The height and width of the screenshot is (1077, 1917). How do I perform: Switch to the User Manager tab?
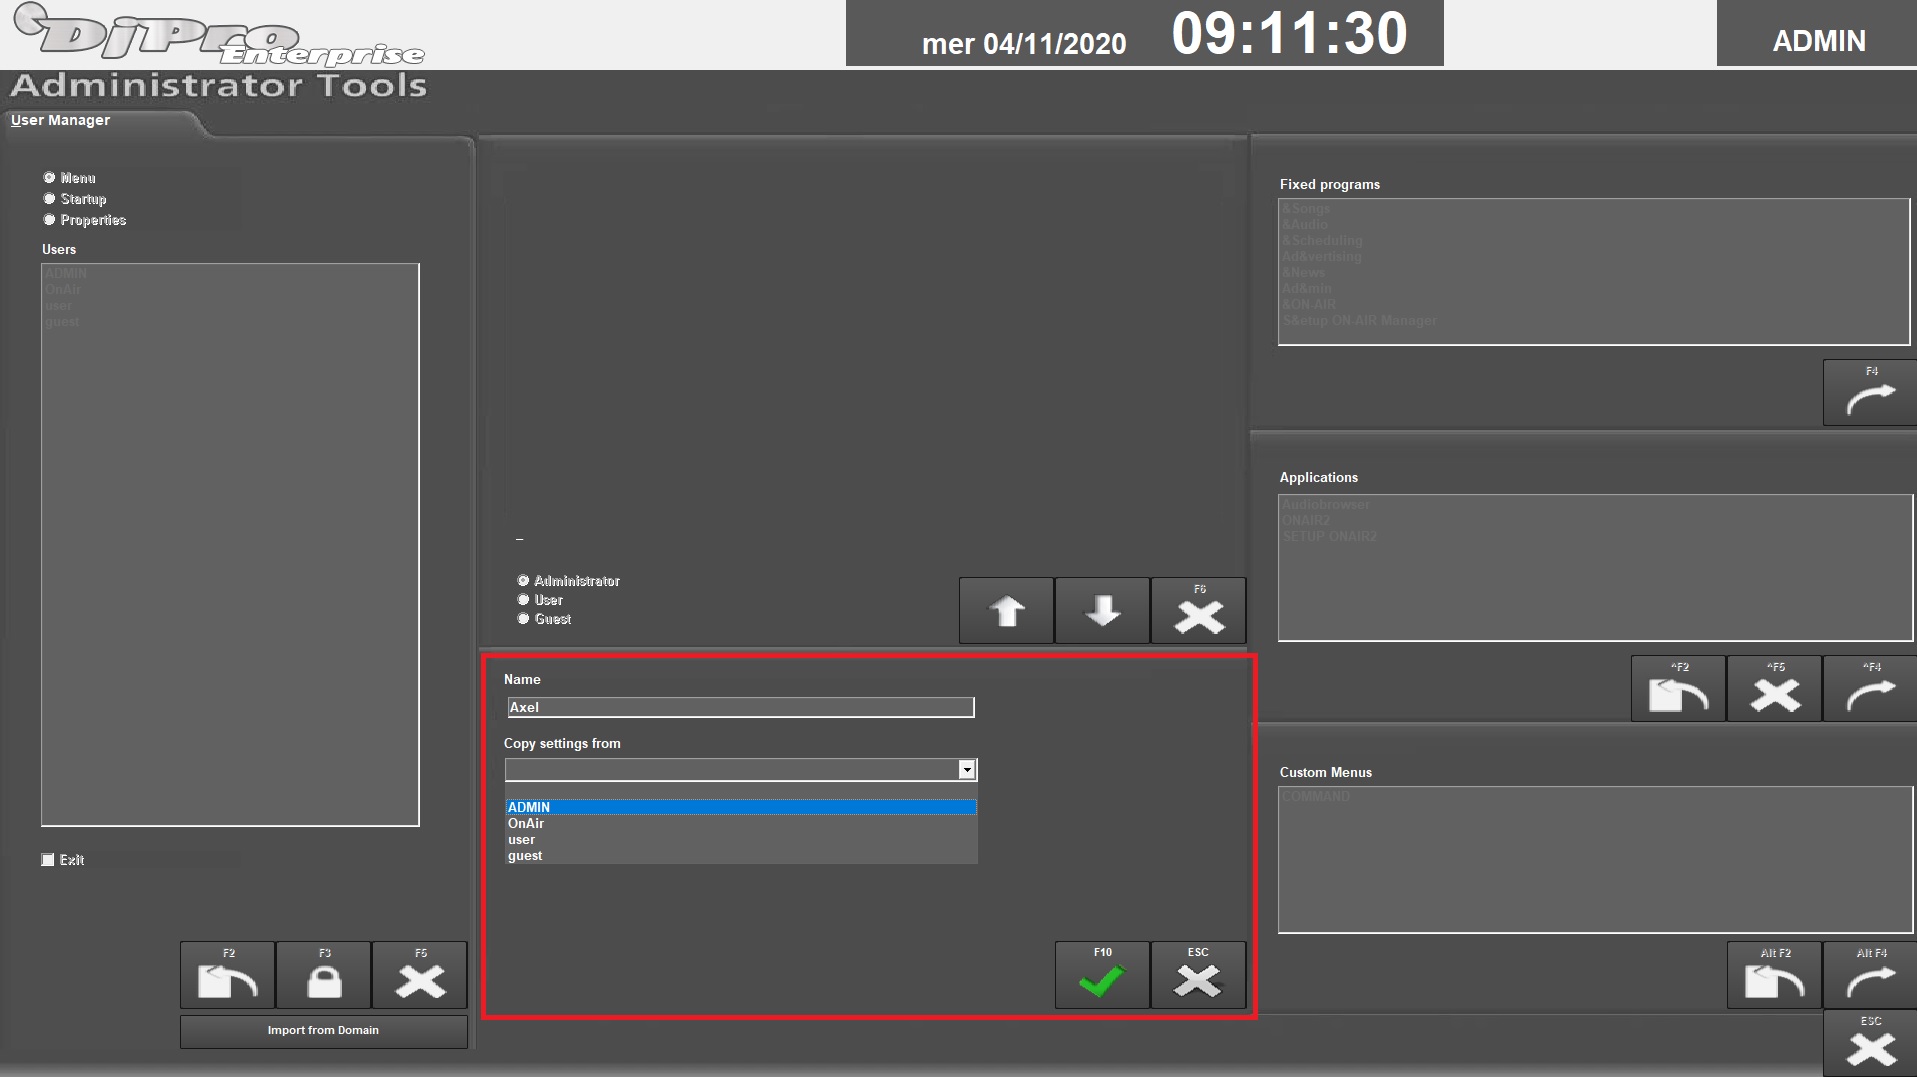point(61,120)
